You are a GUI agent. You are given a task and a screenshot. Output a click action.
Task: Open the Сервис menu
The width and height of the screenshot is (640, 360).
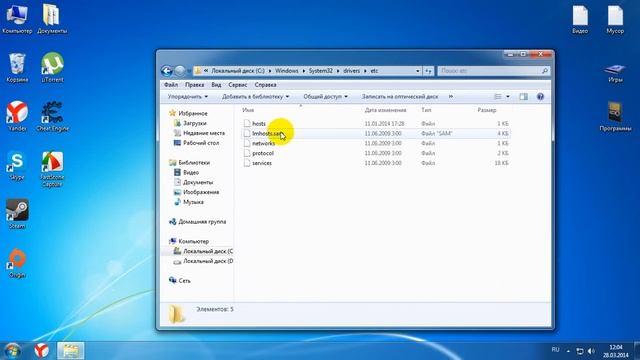click(238, 85)
